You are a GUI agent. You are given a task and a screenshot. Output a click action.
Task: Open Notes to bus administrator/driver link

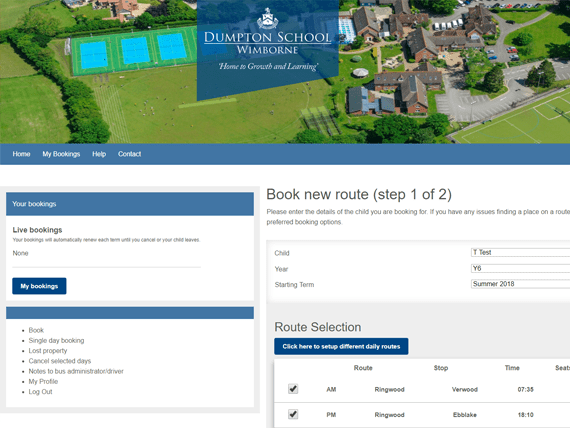coord(76,371)
